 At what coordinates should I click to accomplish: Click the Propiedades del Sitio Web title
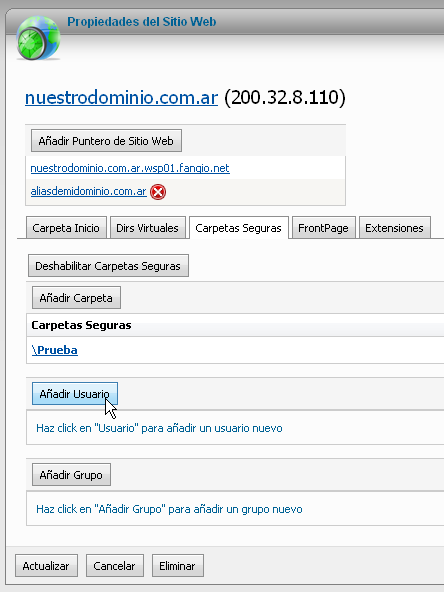click(142, 22)
